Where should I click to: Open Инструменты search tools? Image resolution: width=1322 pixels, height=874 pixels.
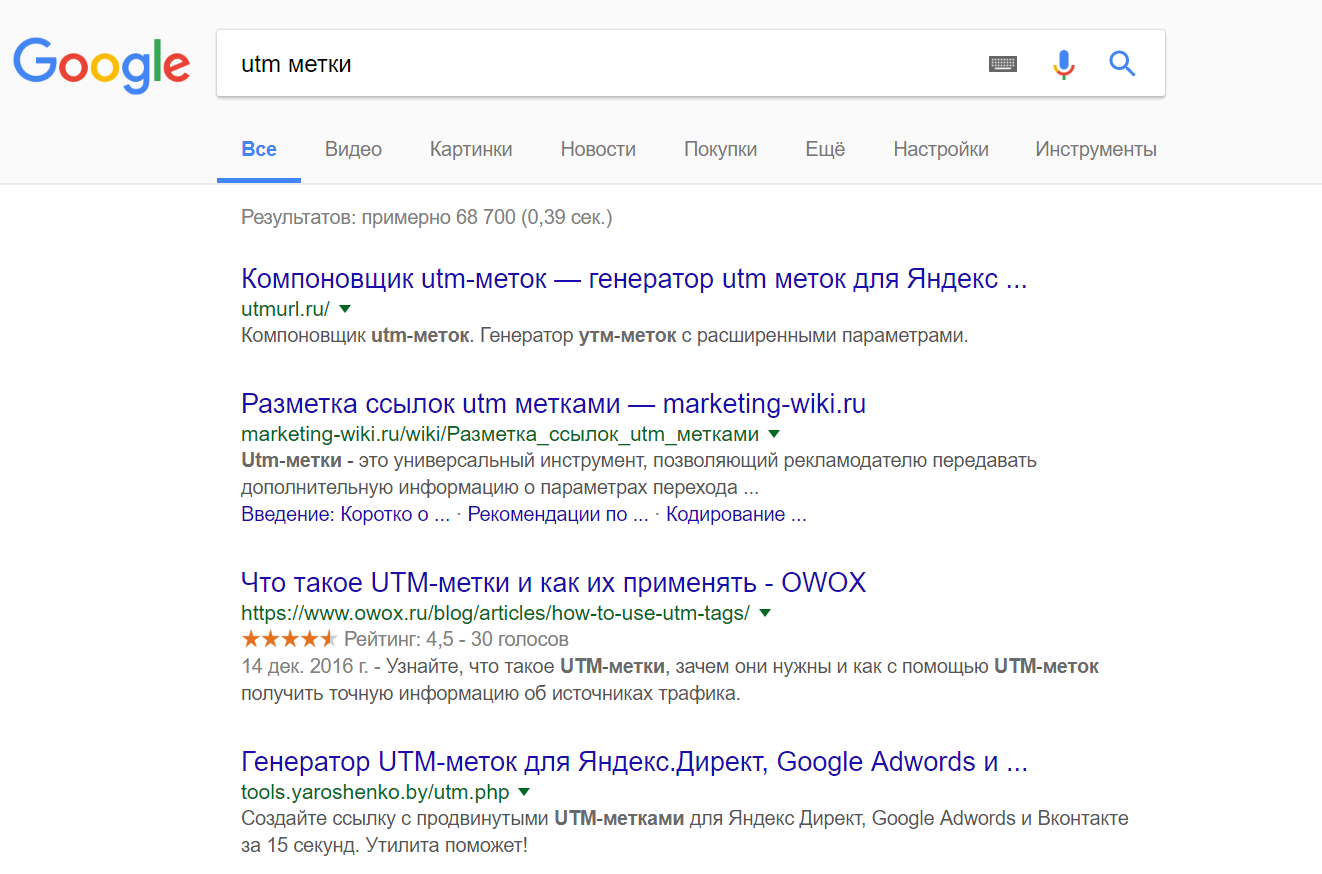tap(1096, 149)
